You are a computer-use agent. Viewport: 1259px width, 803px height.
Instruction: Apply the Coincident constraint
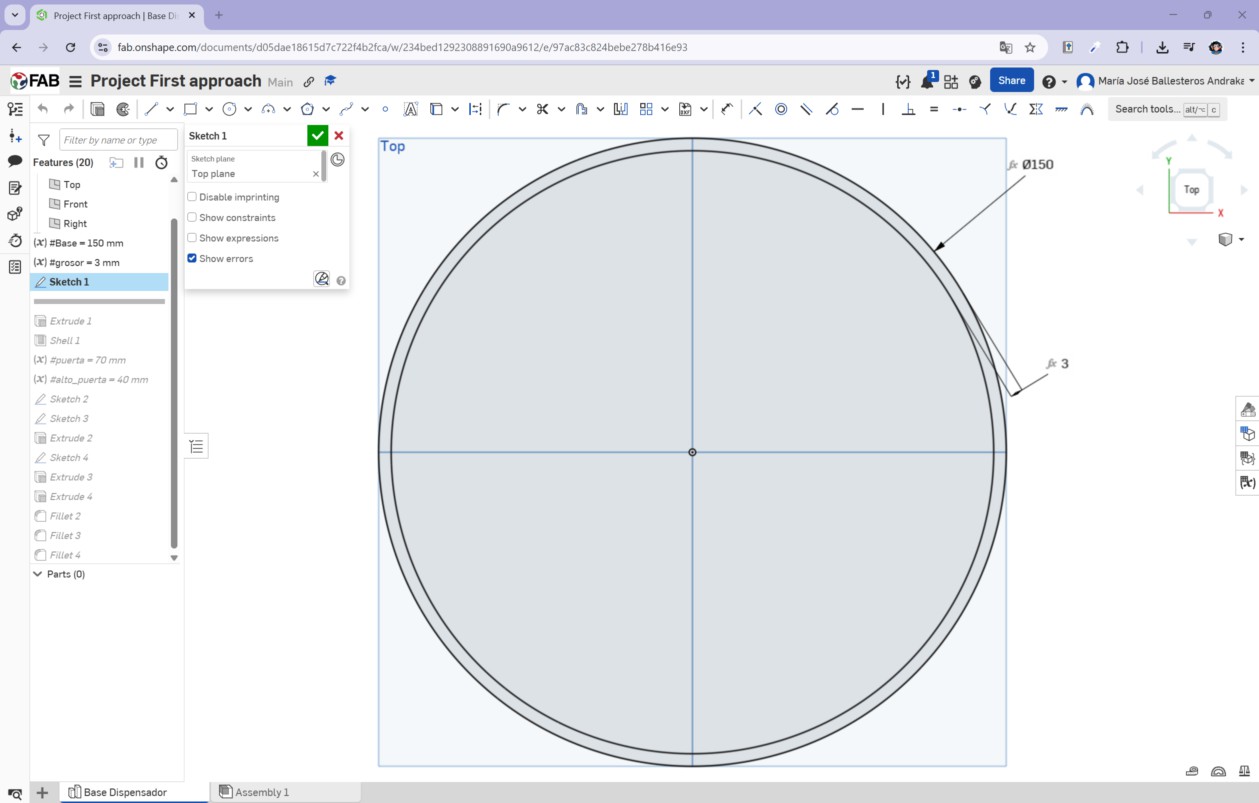click(x=755, y=109)
